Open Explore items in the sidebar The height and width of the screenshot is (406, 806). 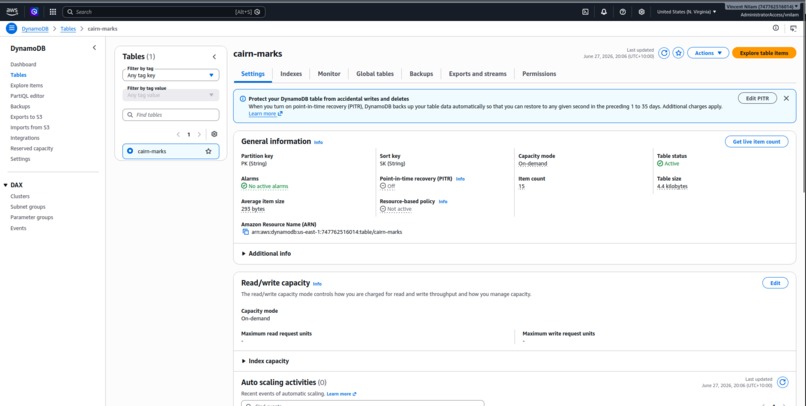[x=27, y=85]
